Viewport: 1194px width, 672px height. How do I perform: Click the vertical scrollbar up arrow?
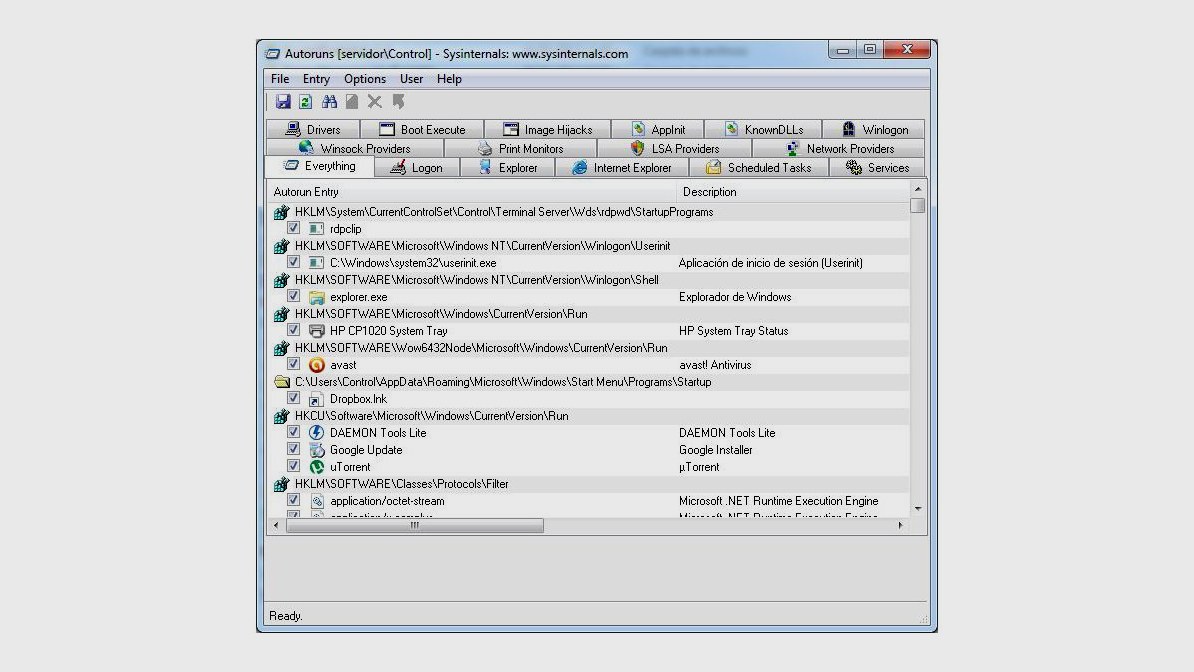[x=918, y=189]
